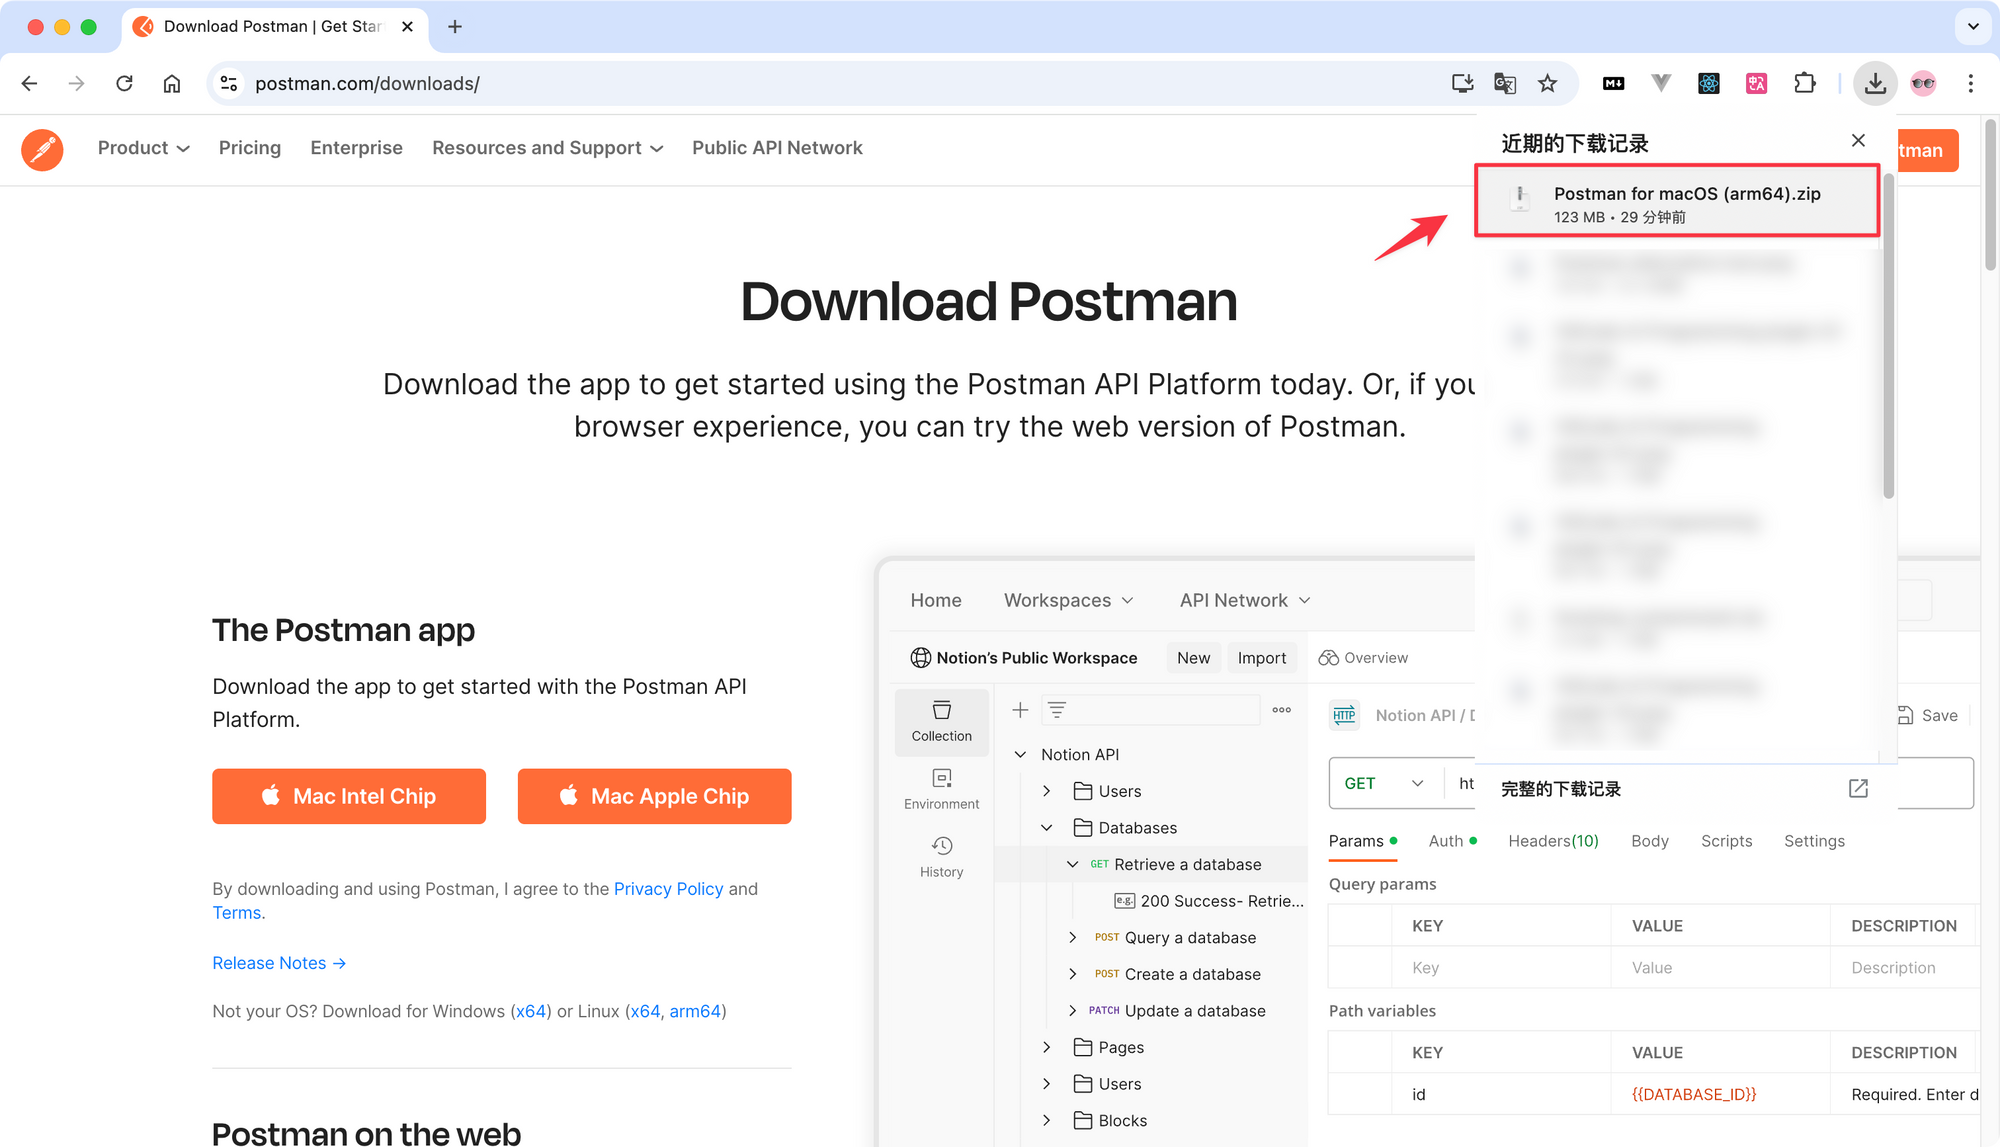Open the Environment panel icon

click(x=941, y=788)
